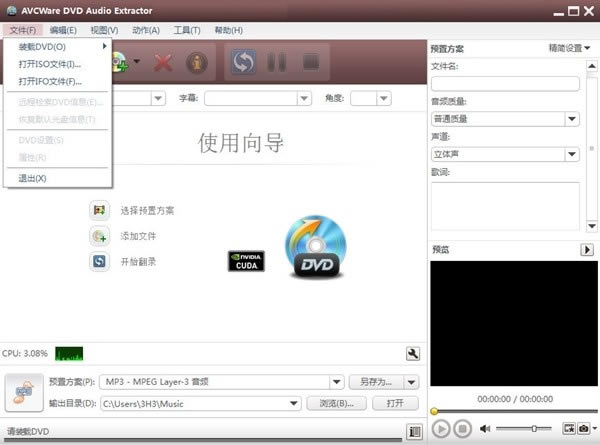600x445 pixels.
Task: Click the preview stop button
Action: 462,429
